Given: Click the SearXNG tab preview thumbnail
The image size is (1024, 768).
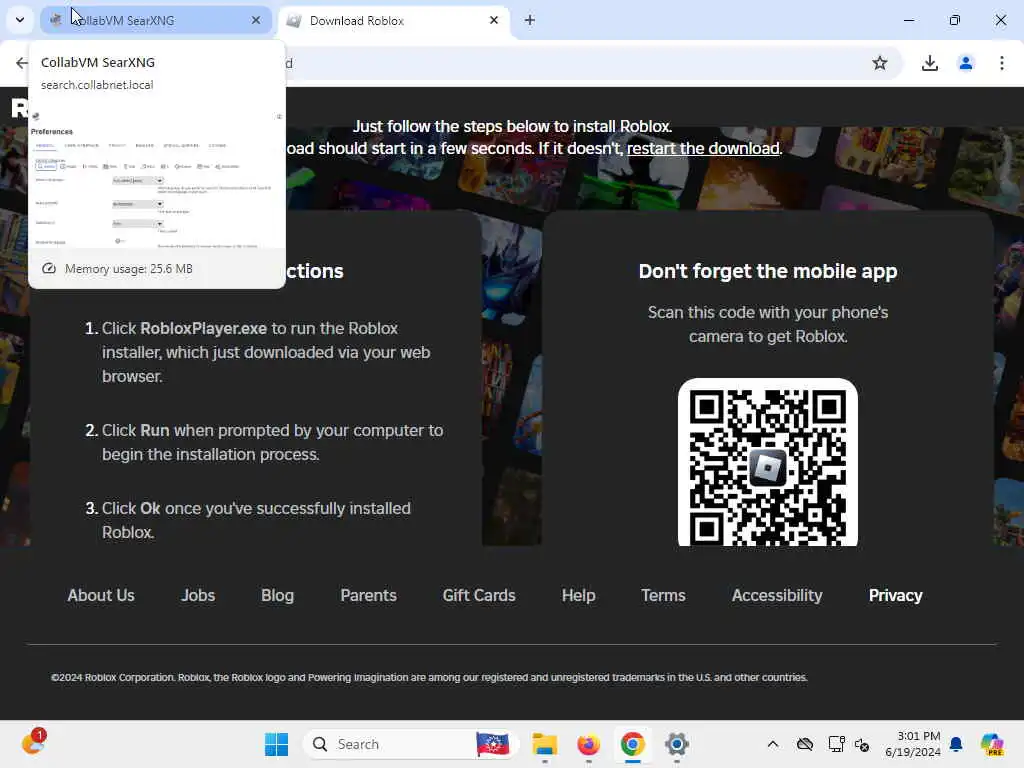Looking at the screenshot, I should 157,176.
